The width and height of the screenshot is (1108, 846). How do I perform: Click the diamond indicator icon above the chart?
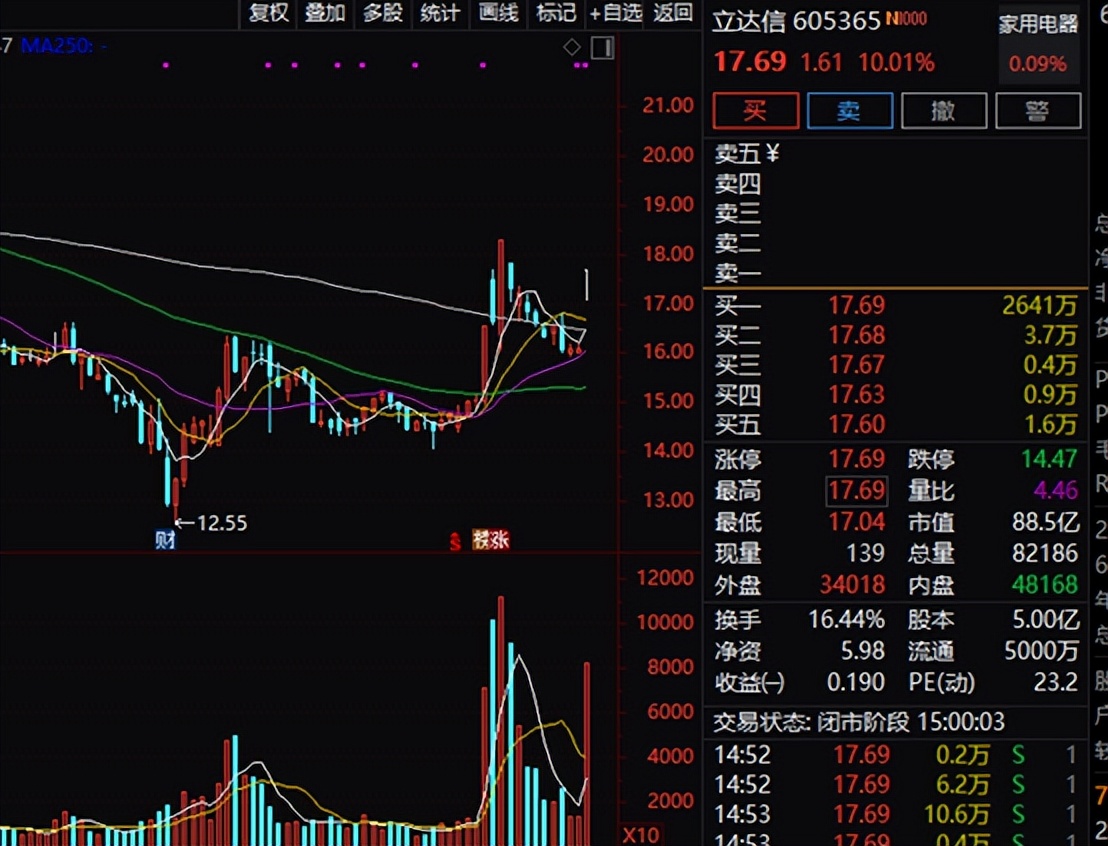572,47
